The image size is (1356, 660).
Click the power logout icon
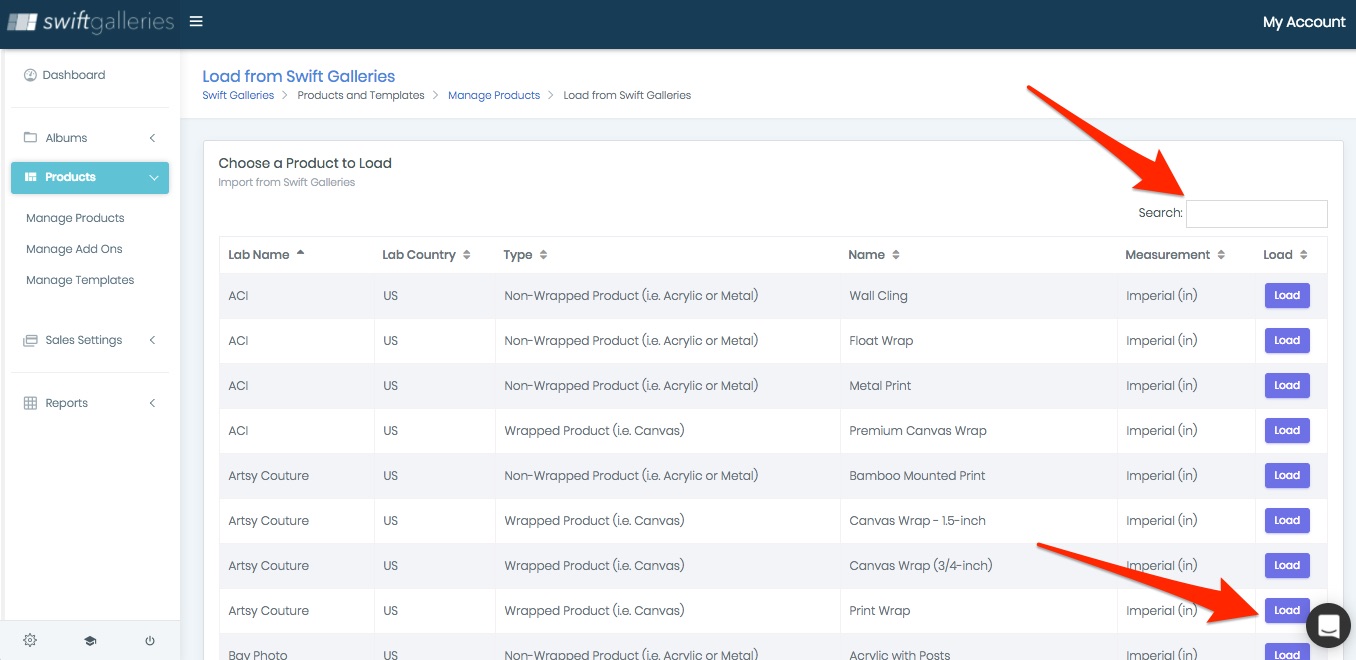pos(150,641)
